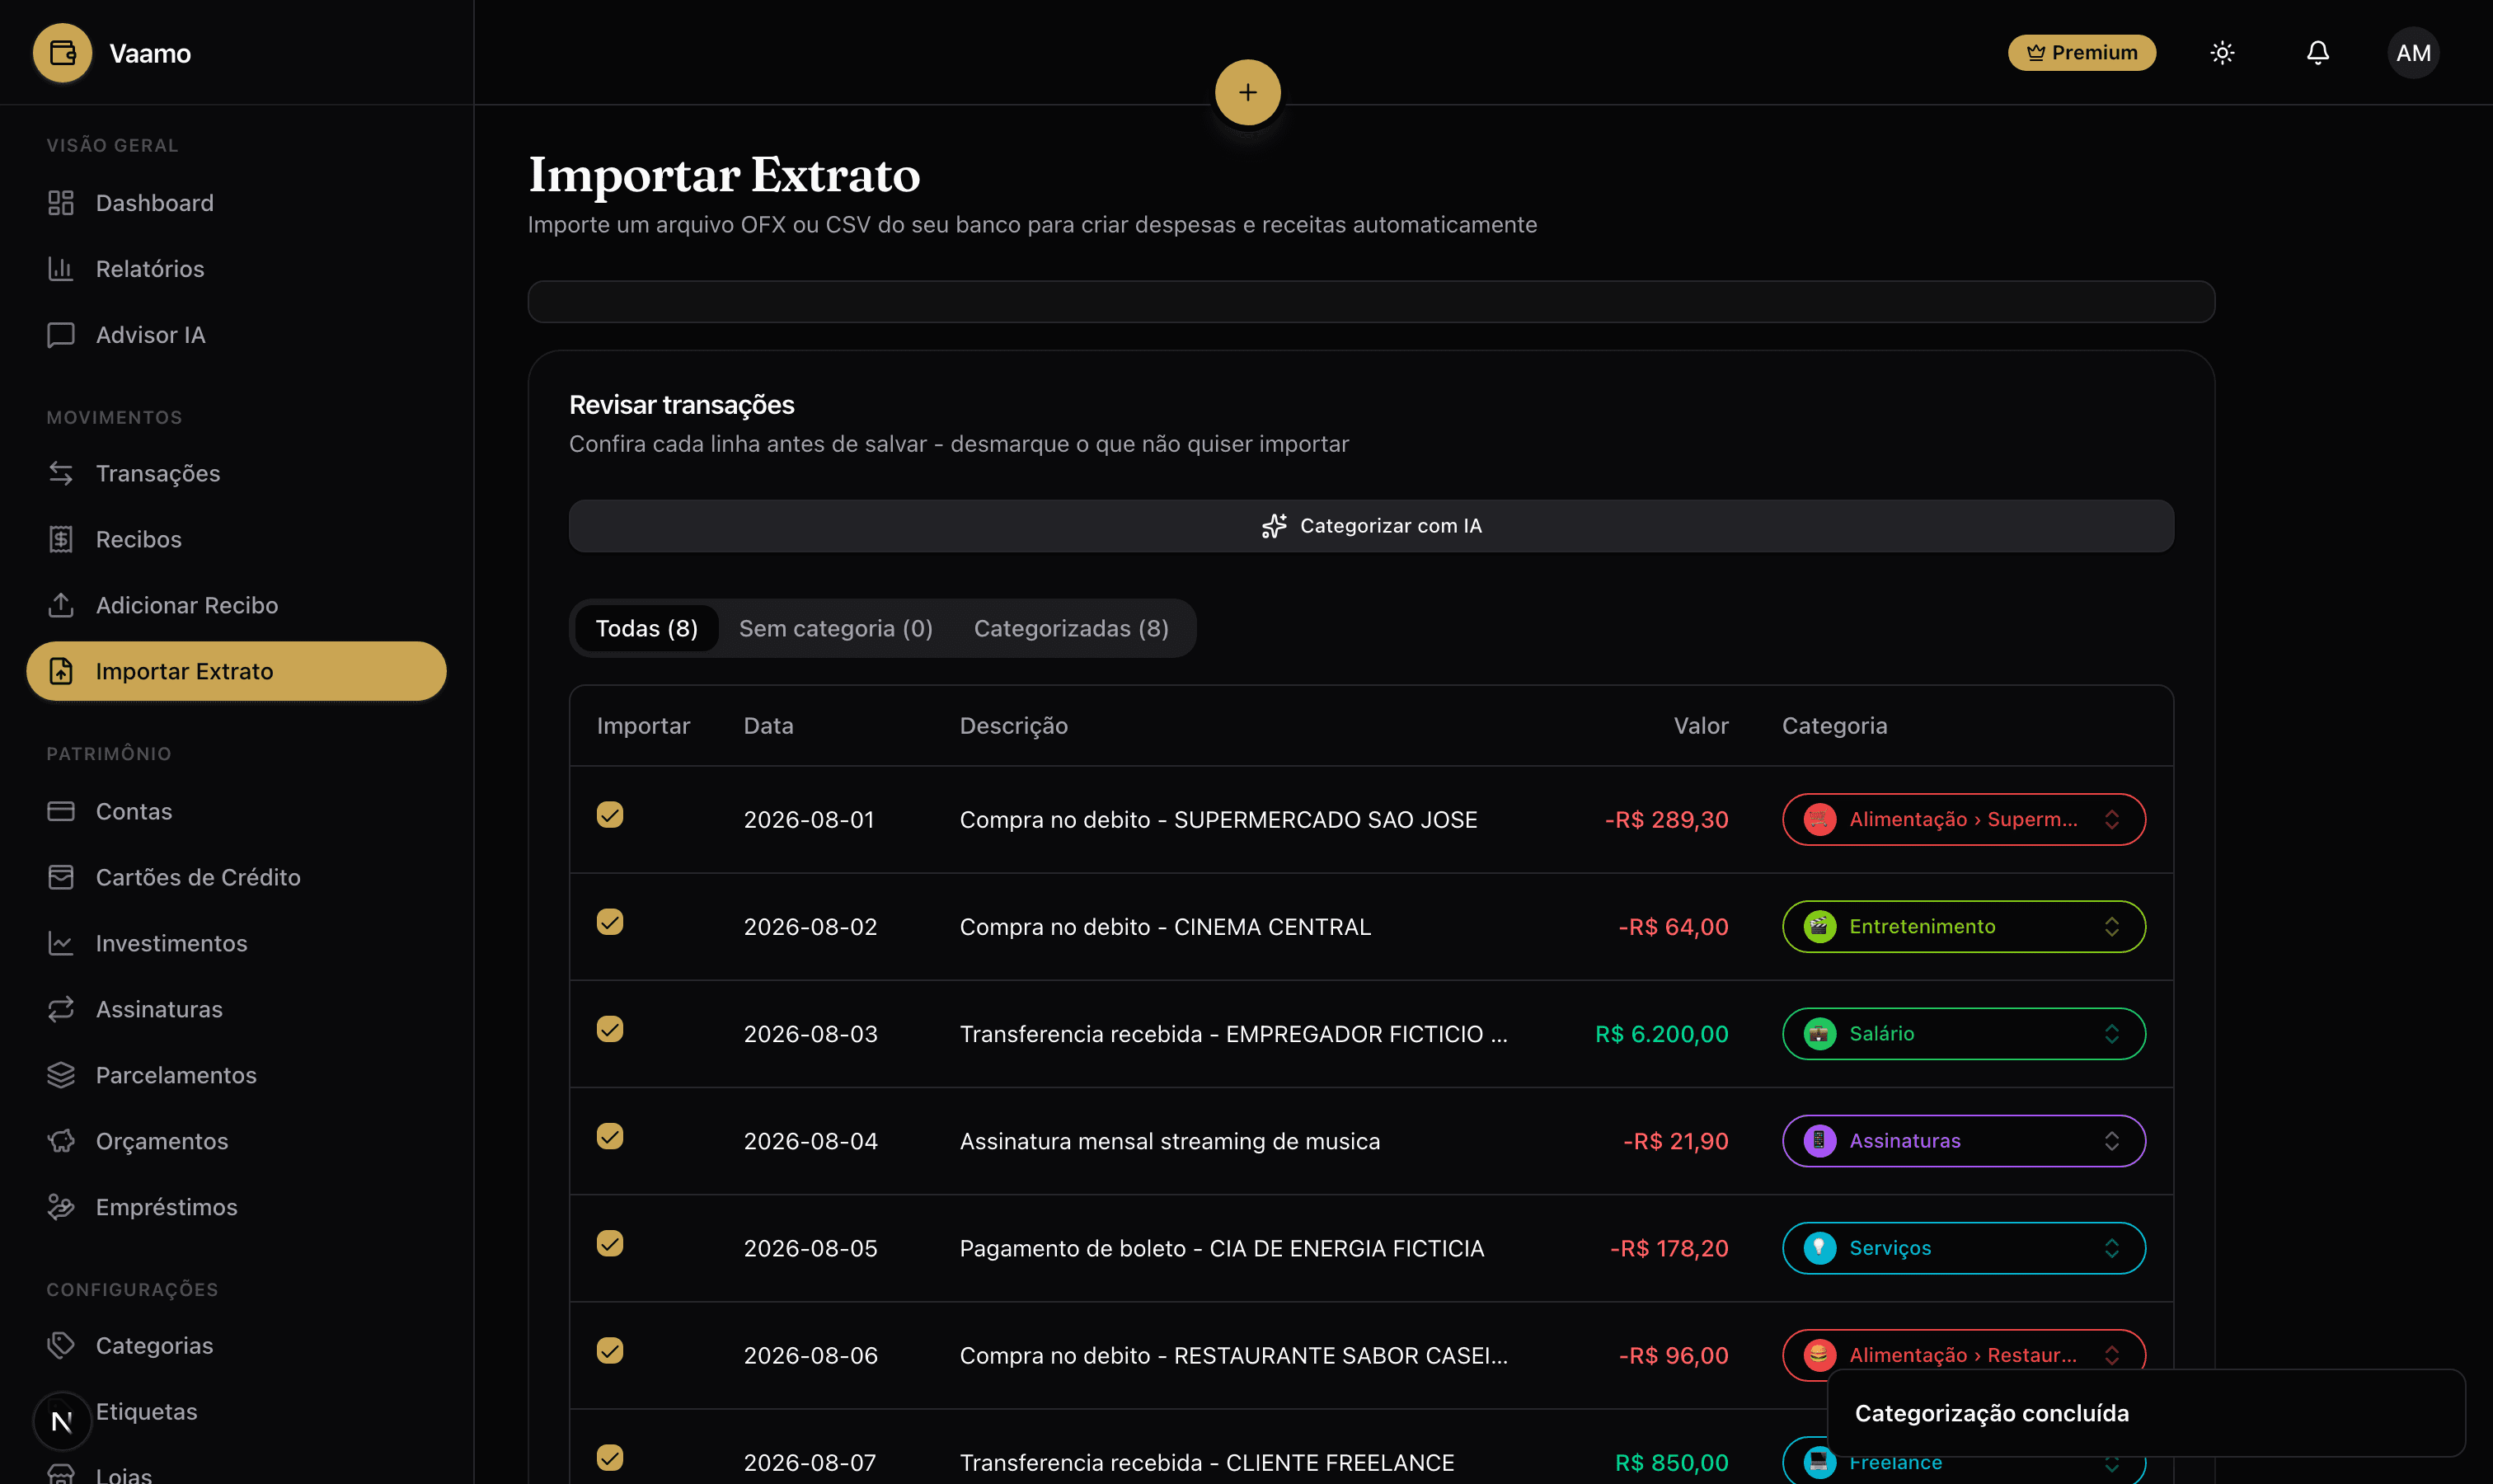Uncheck import for CINEMA CENTRAL row
Viewport: 2493px width, 1484px height.
coord(610,922)
